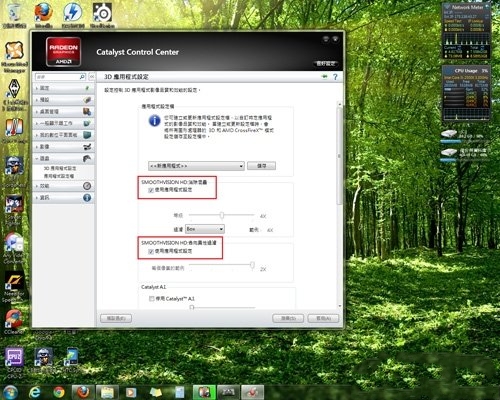500x400 pixels.
Task: Select 3D Application Settings under Gaming
Action: pos(60,168)
